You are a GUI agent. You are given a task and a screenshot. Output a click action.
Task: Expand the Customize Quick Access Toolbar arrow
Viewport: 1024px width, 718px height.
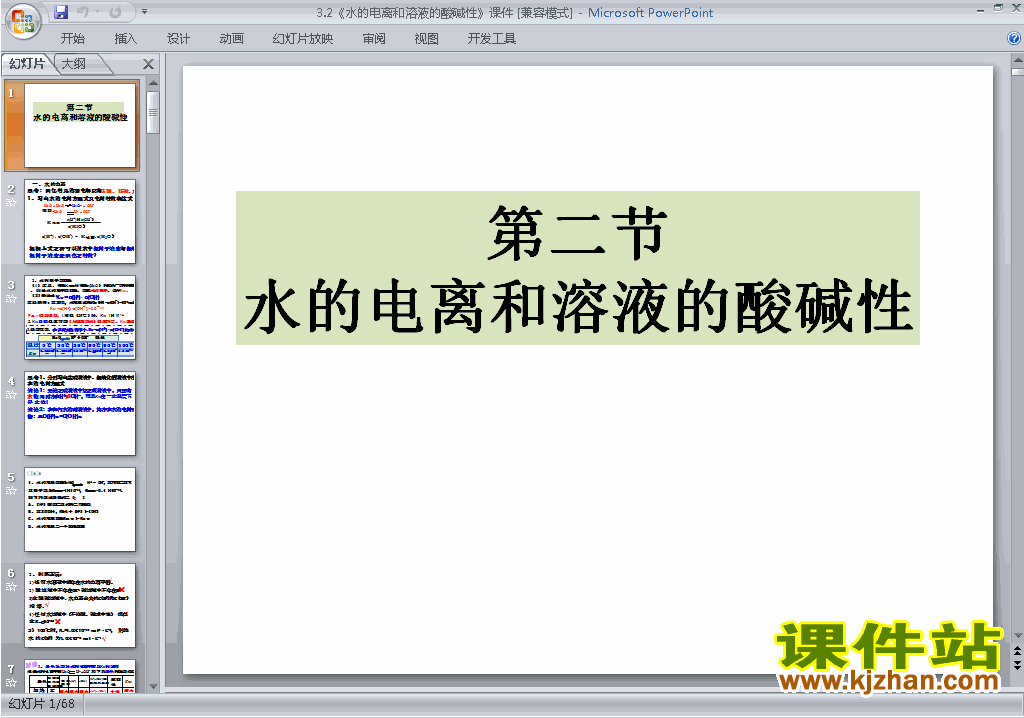144,12
